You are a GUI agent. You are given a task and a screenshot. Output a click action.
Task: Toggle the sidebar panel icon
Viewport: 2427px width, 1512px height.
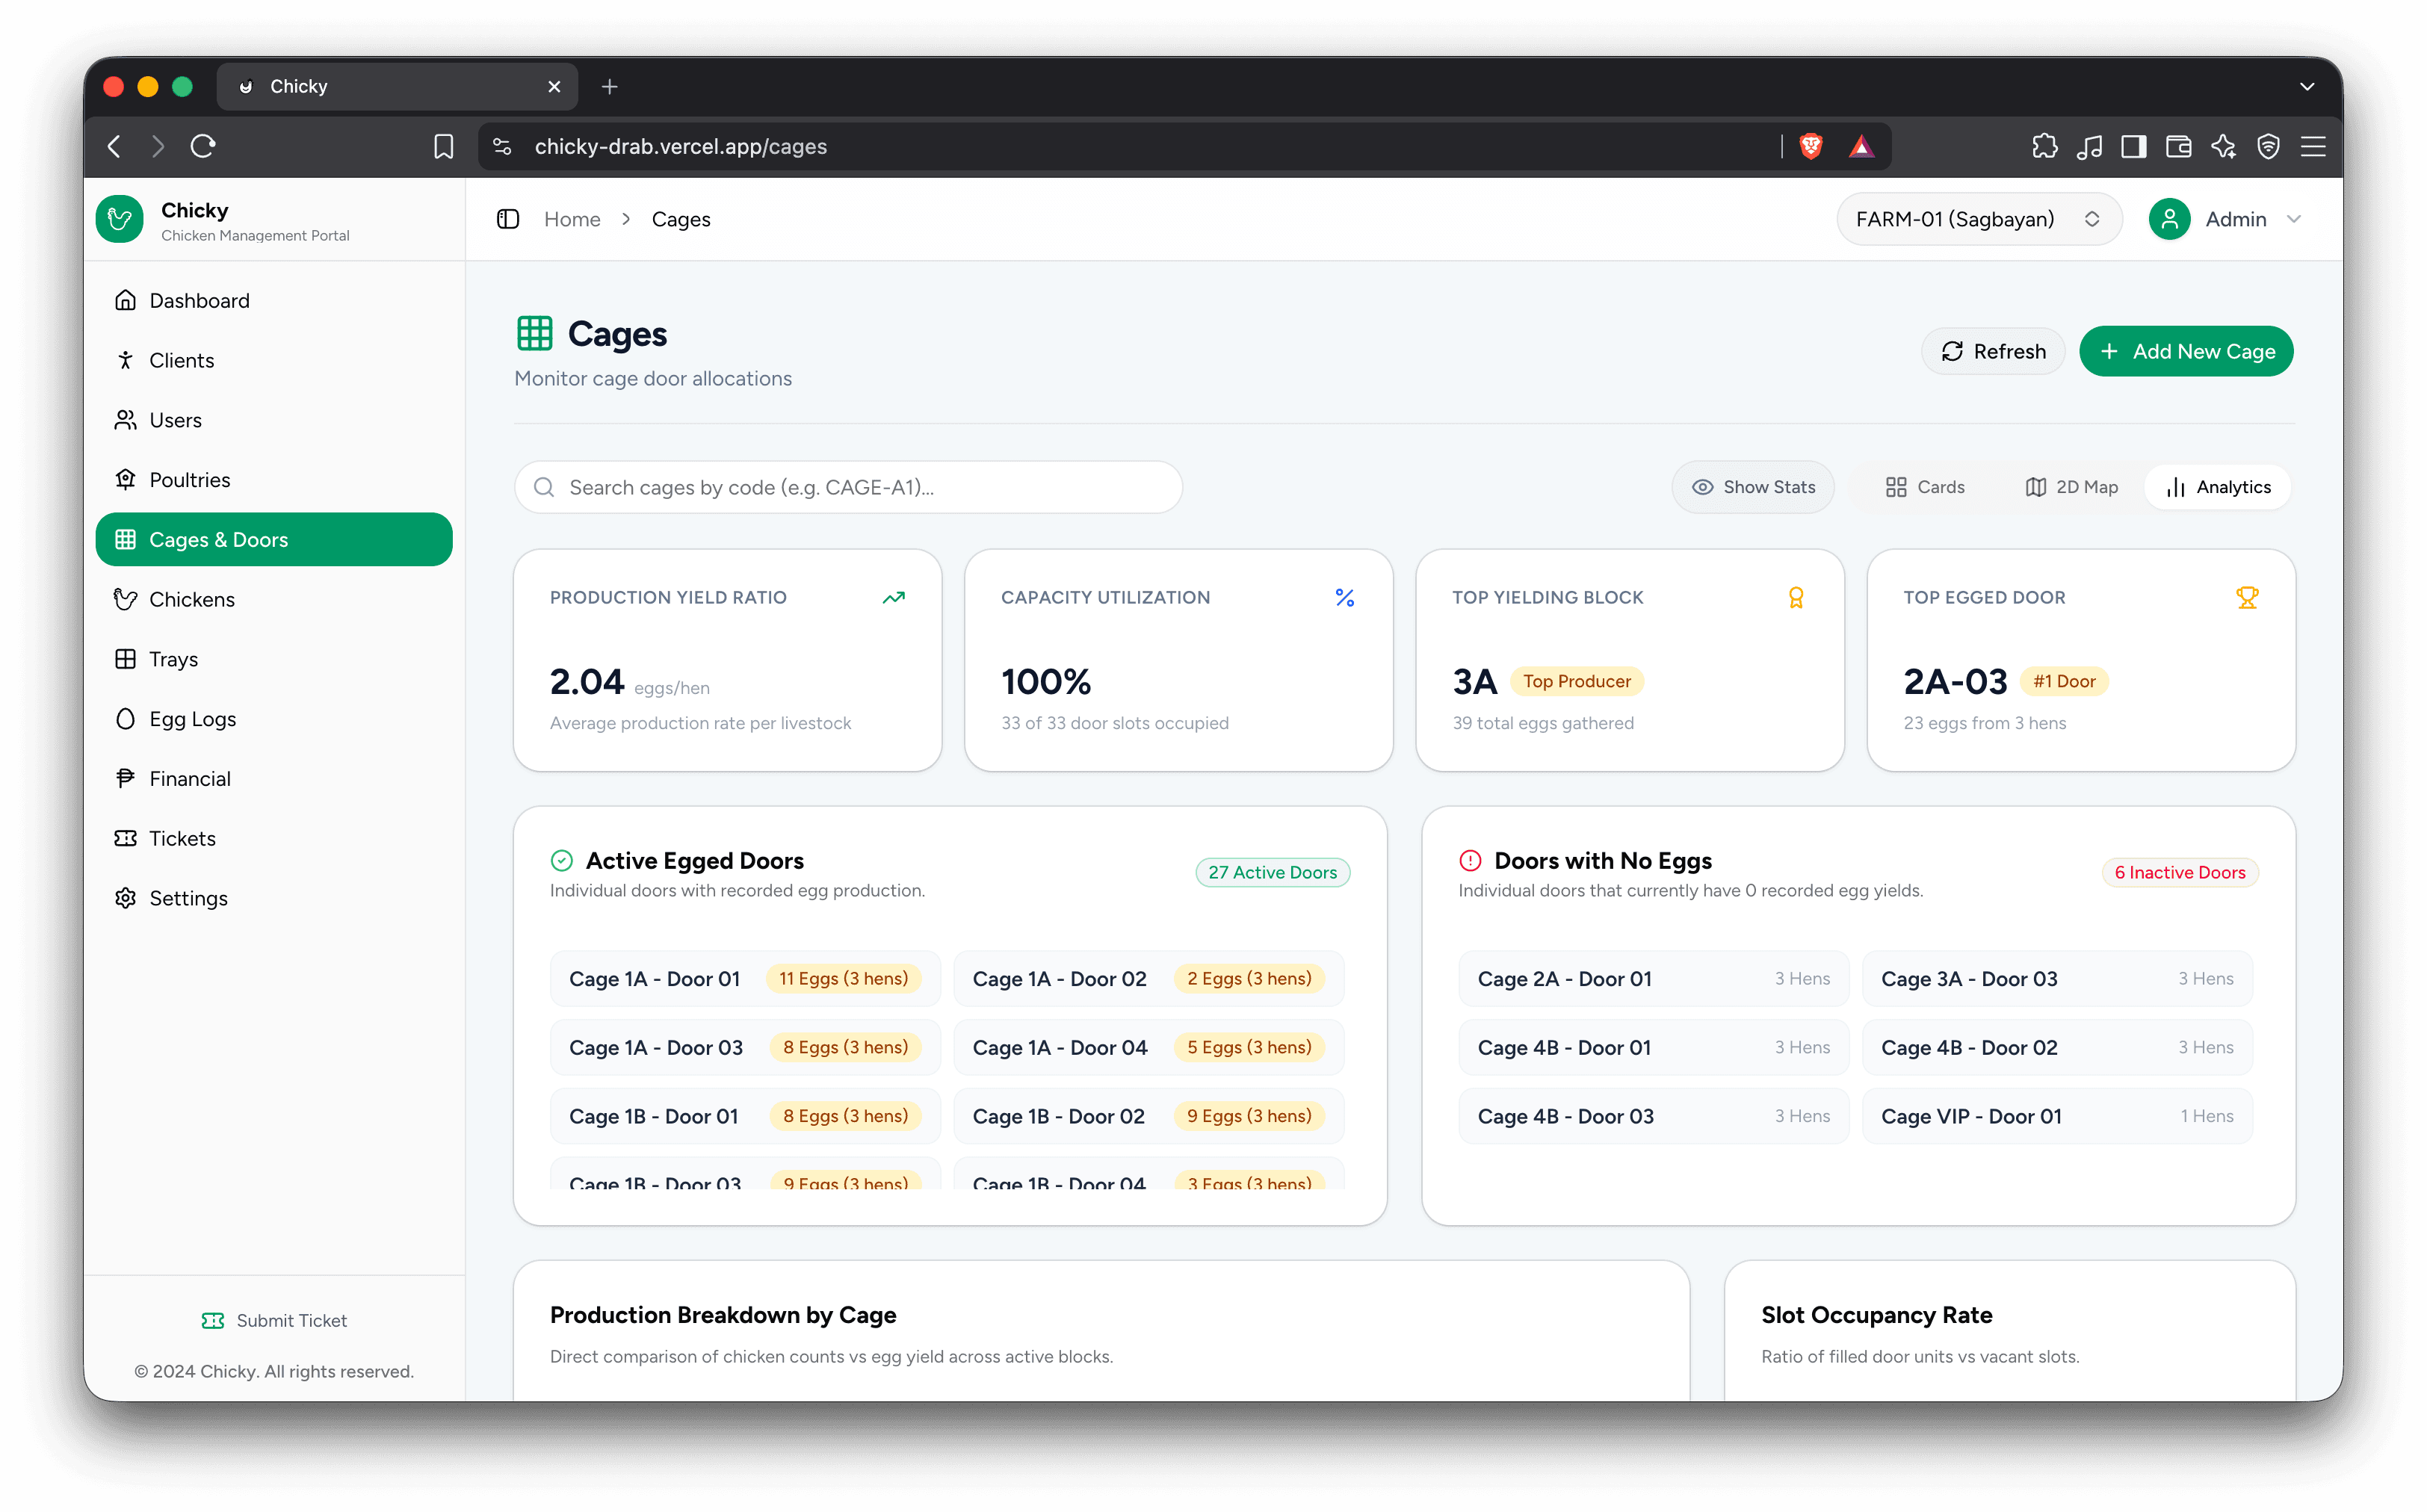click(x=508, y=219)
